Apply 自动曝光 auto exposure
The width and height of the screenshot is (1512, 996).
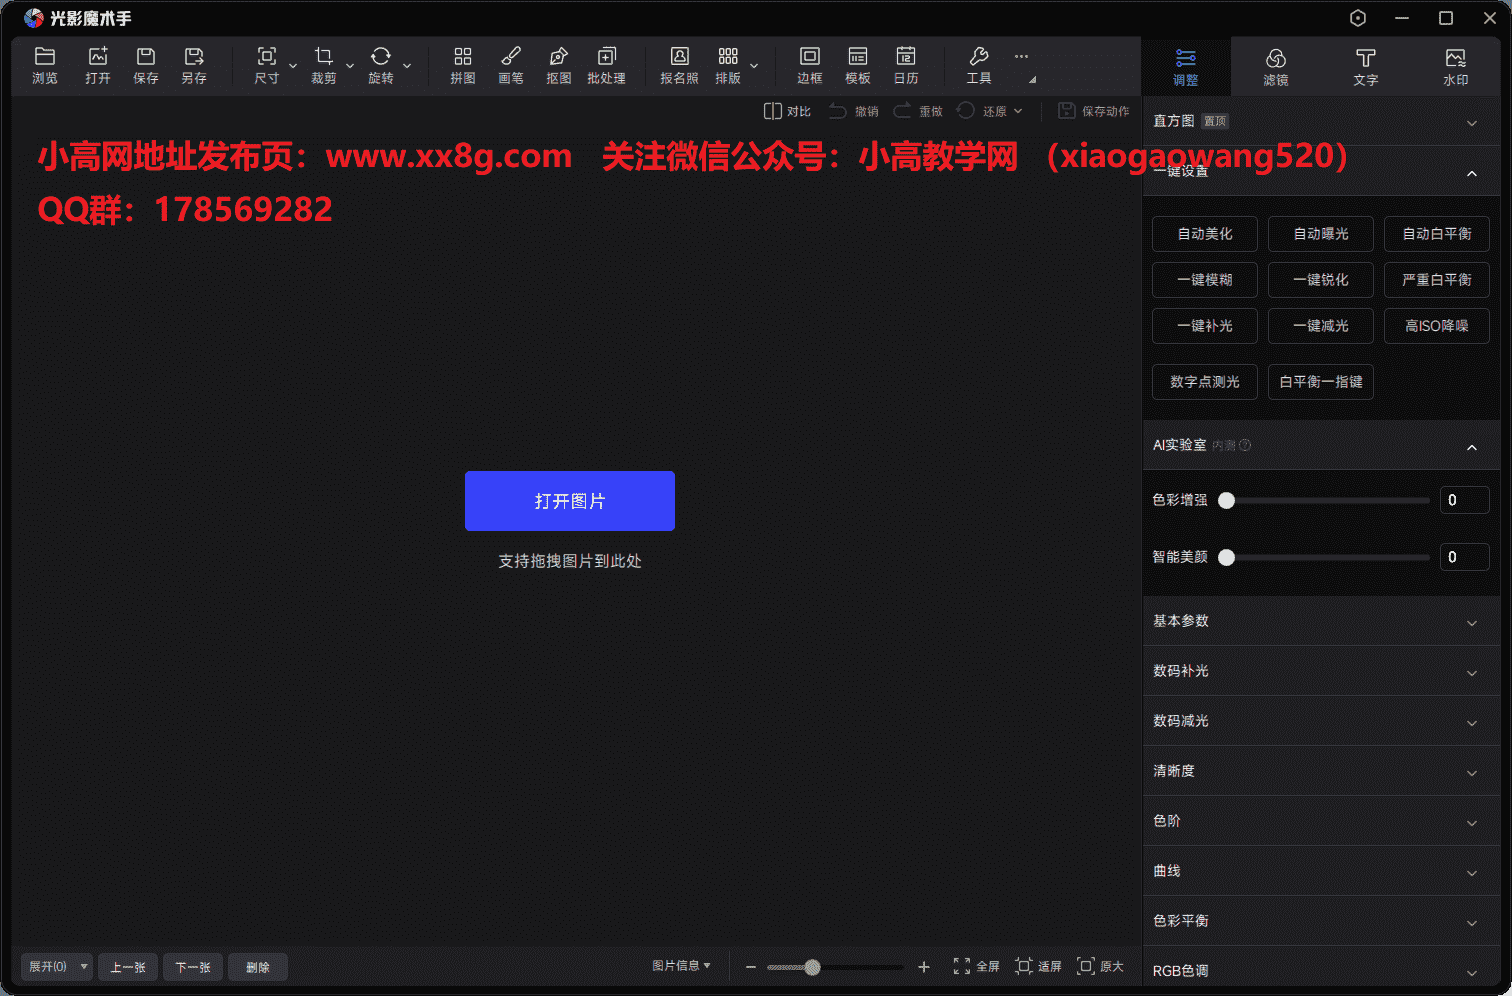tap(1321, 234)
